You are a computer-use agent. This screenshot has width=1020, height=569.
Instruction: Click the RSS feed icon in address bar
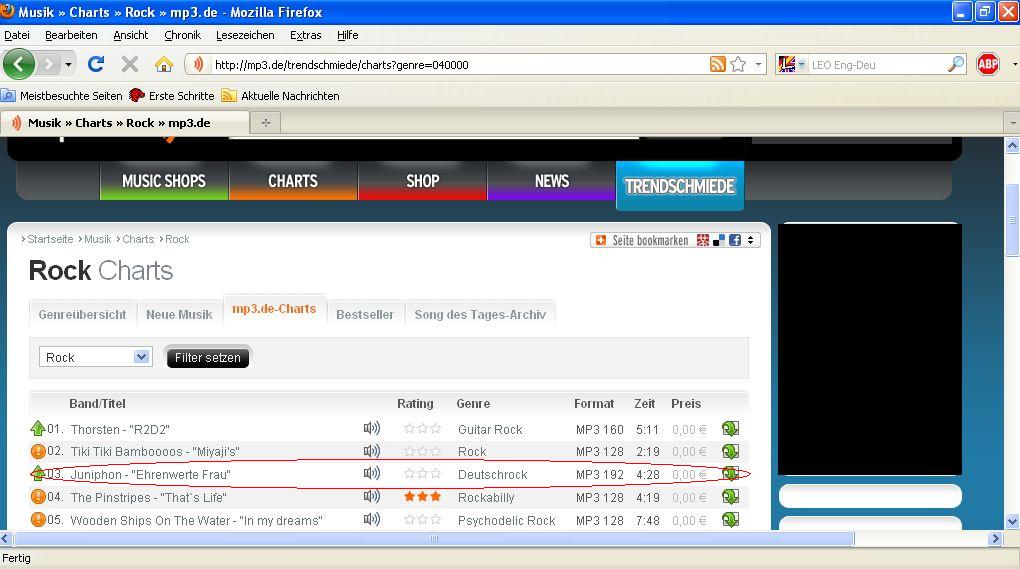point(718,64)
